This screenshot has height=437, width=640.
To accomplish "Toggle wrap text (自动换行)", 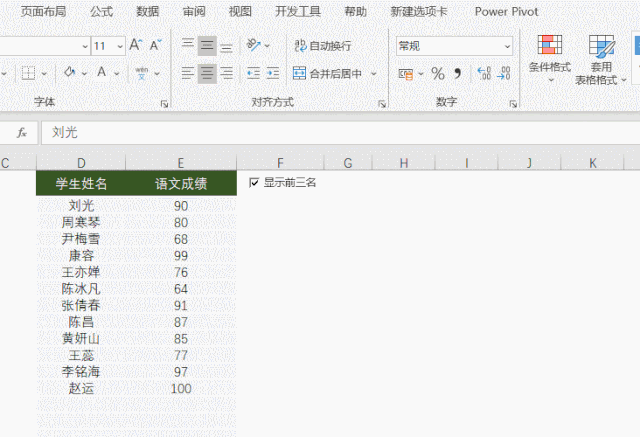I will [323, 46].
